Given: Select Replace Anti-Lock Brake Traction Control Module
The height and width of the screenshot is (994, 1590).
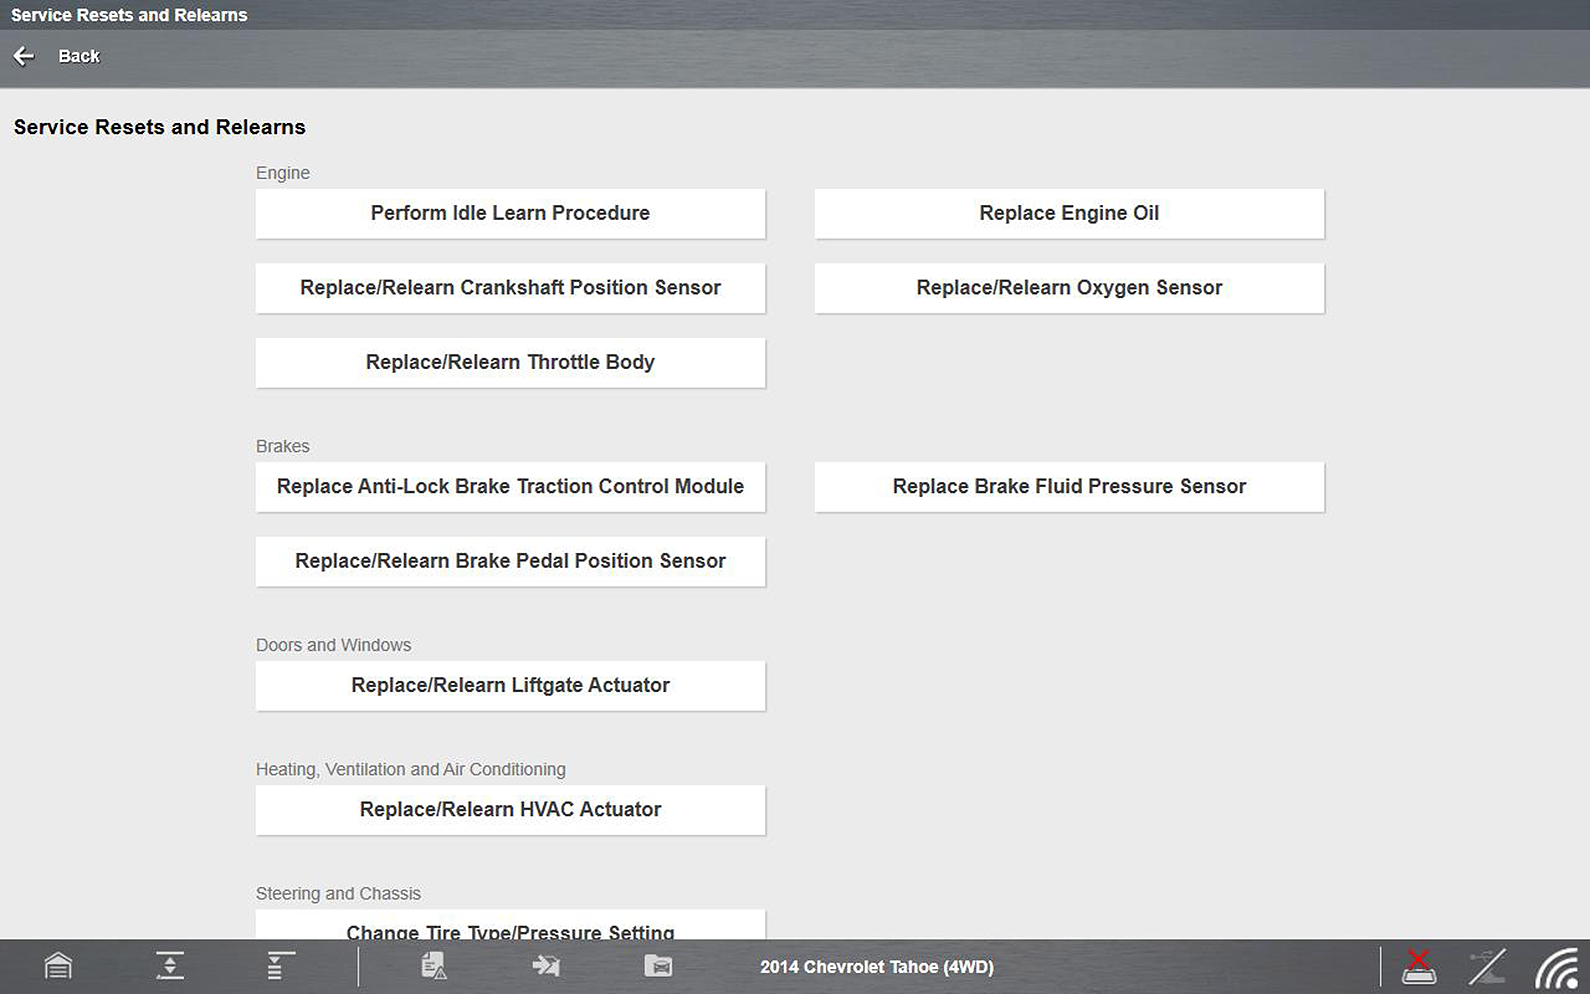Looking at the screenshot, I should [x=510, y=487].
